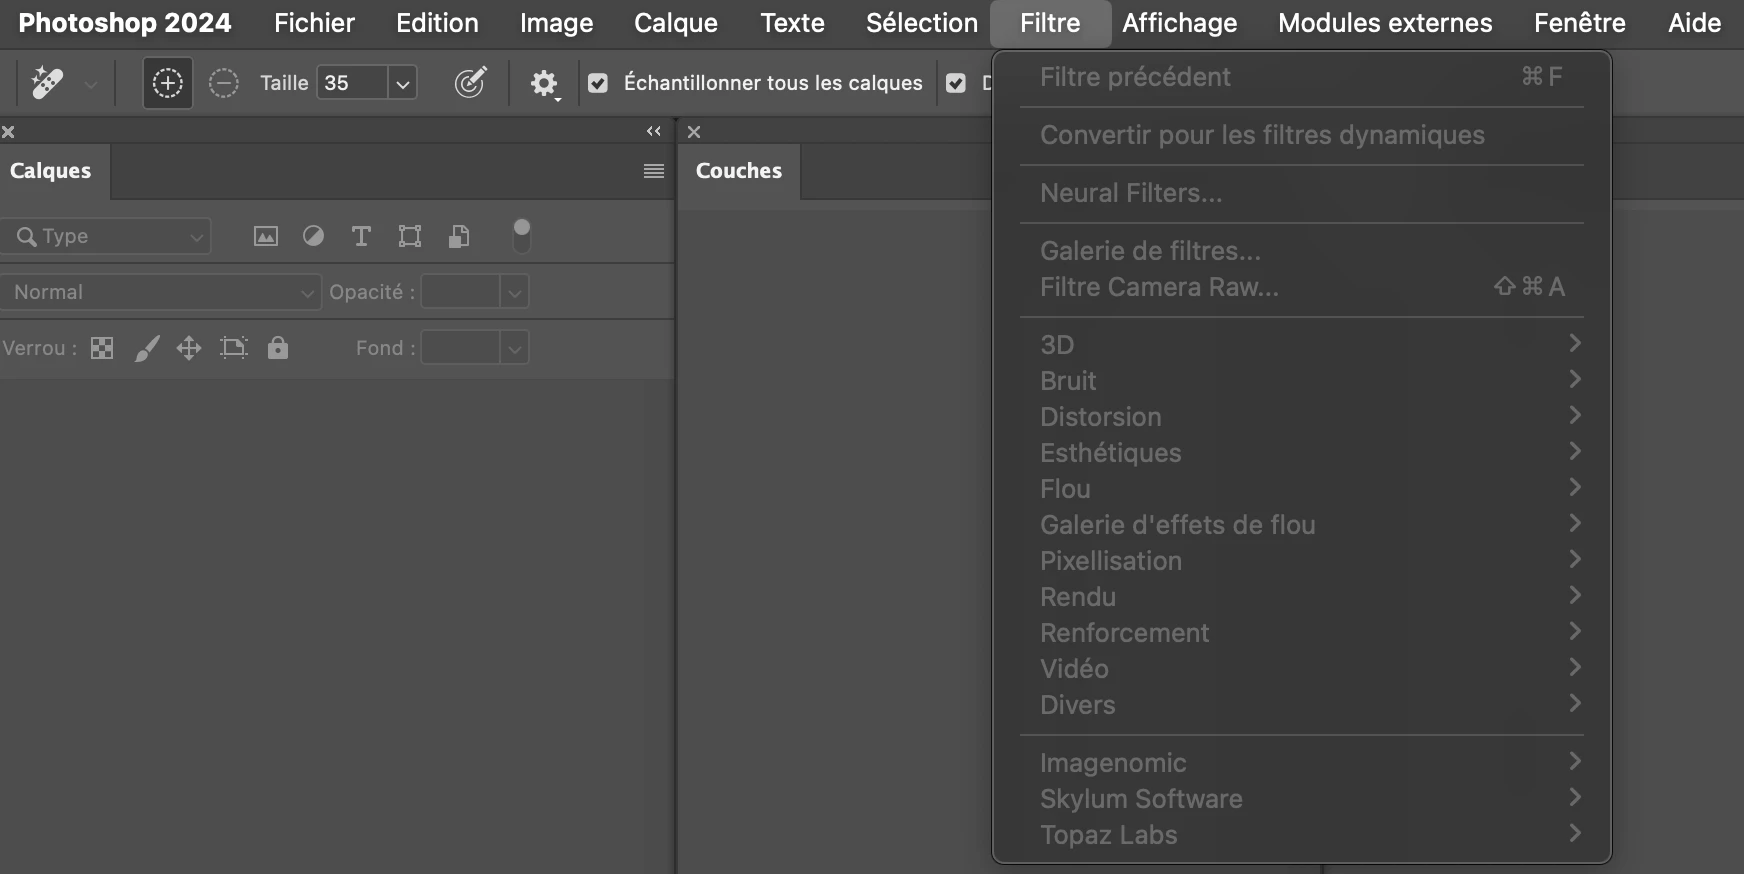Open the Normal blend mode dropdown
Image resolution: width=1744 pixels, height=874 pixels.
click(x=162, y=292)
